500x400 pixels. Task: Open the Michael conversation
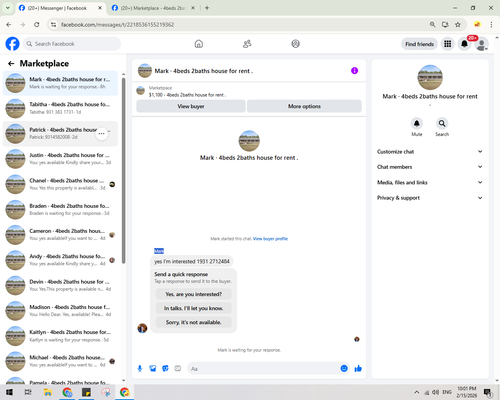coord(60,361)
